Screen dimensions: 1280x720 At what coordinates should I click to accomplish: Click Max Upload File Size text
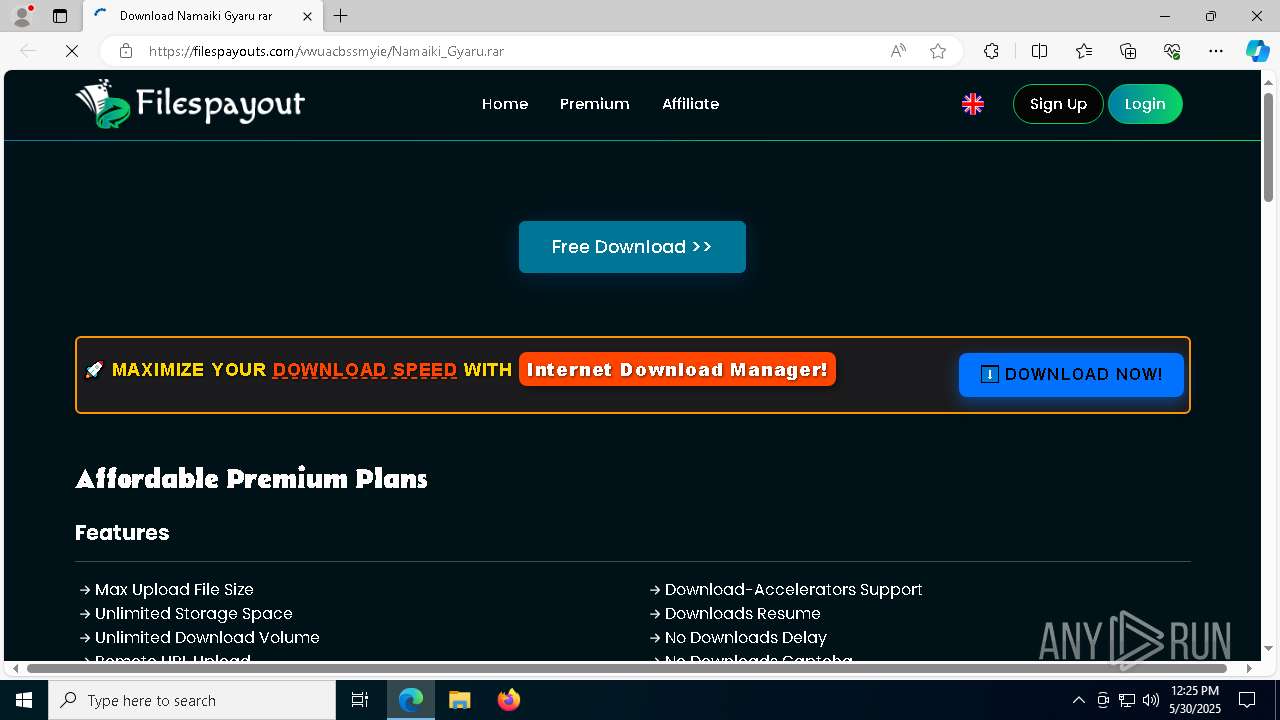click(174, 590)
